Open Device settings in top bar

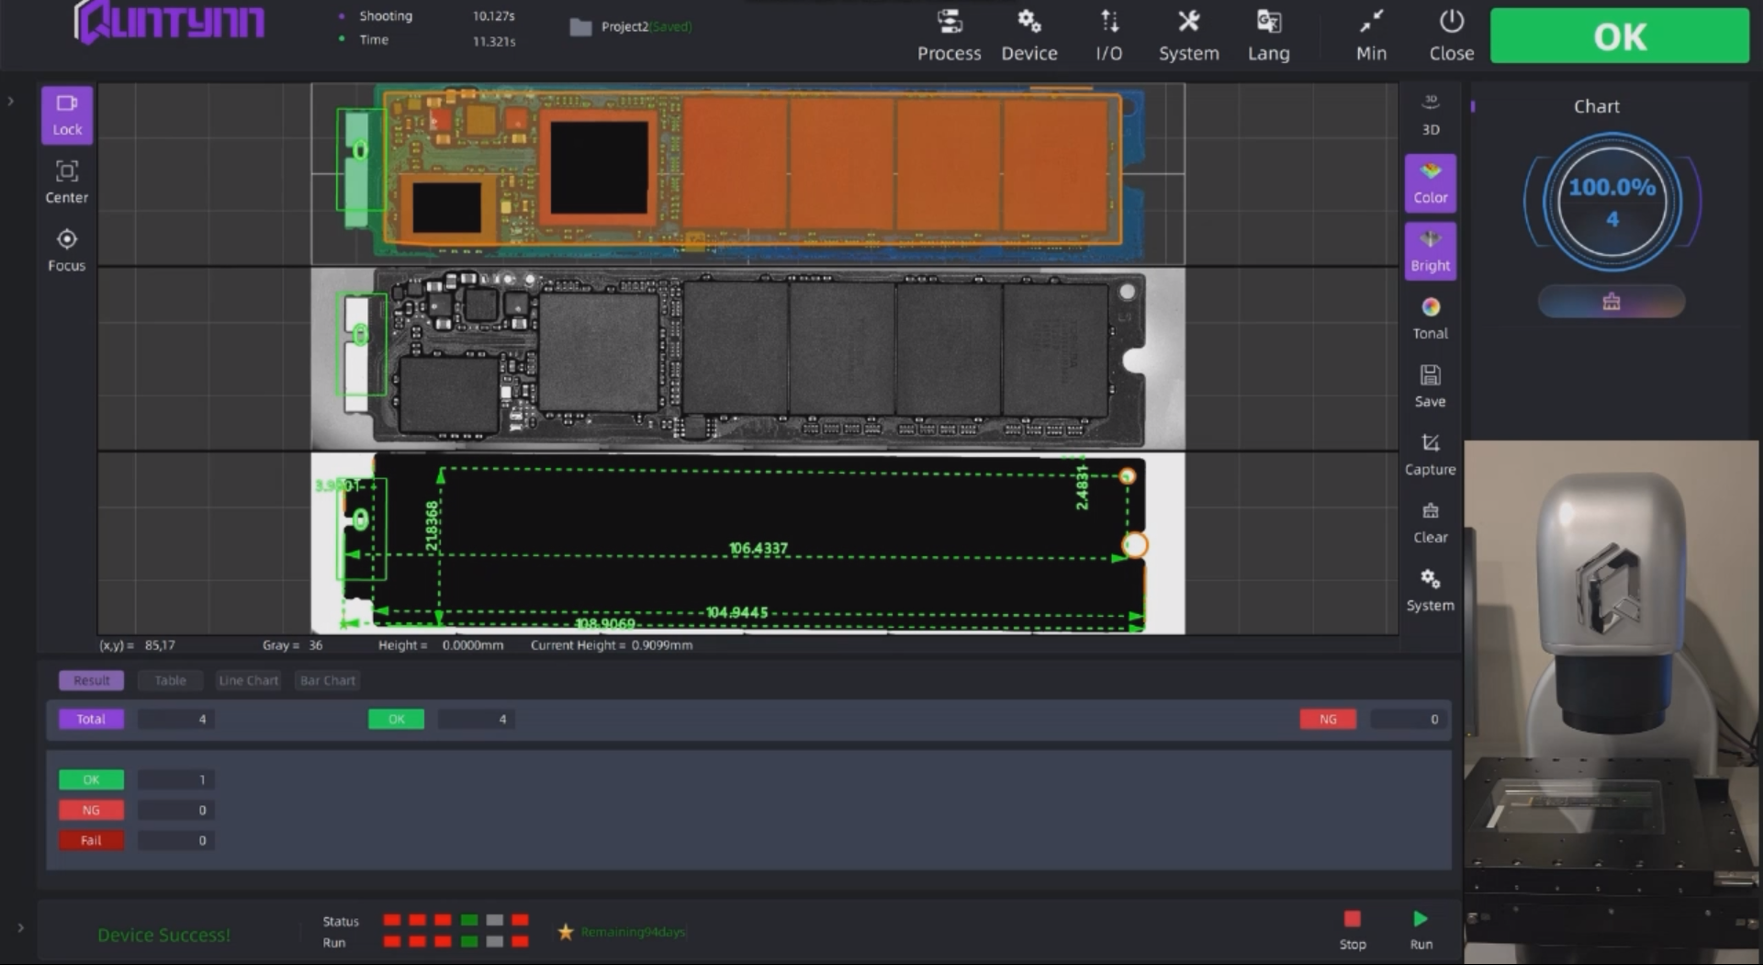coord(1029,36)
